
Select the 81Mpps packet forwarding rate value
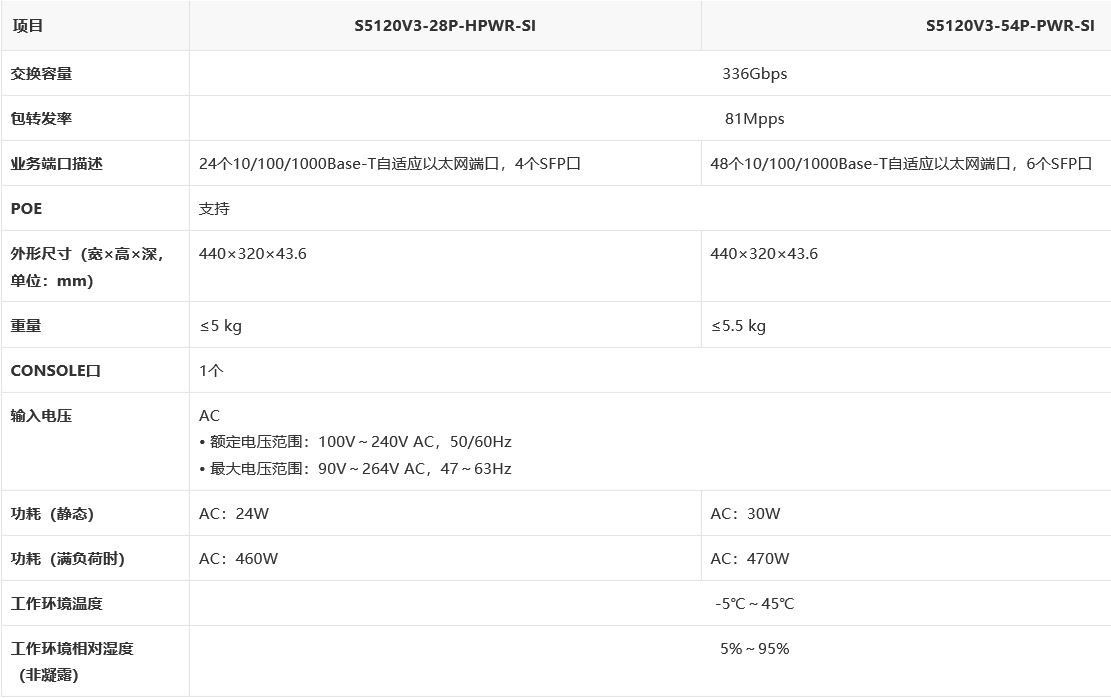[x=754, y=119]
